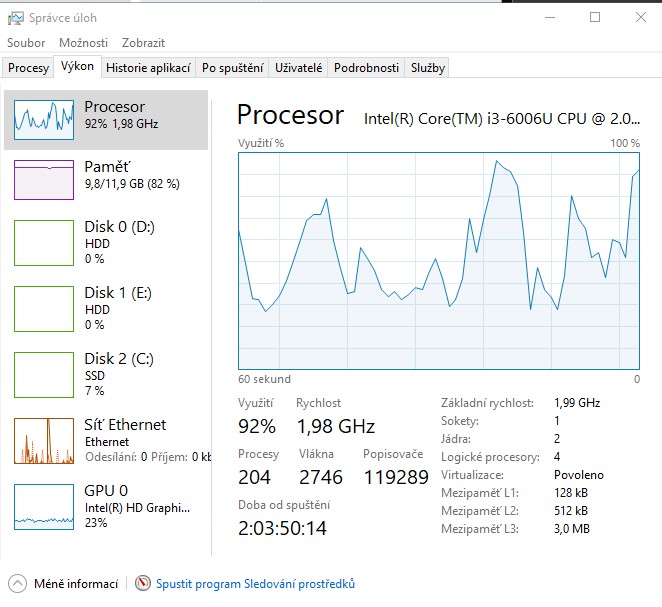The height and width of the screenshot is (607, 662).
Task: Open the Soubor menu
Action: [26, 43]
